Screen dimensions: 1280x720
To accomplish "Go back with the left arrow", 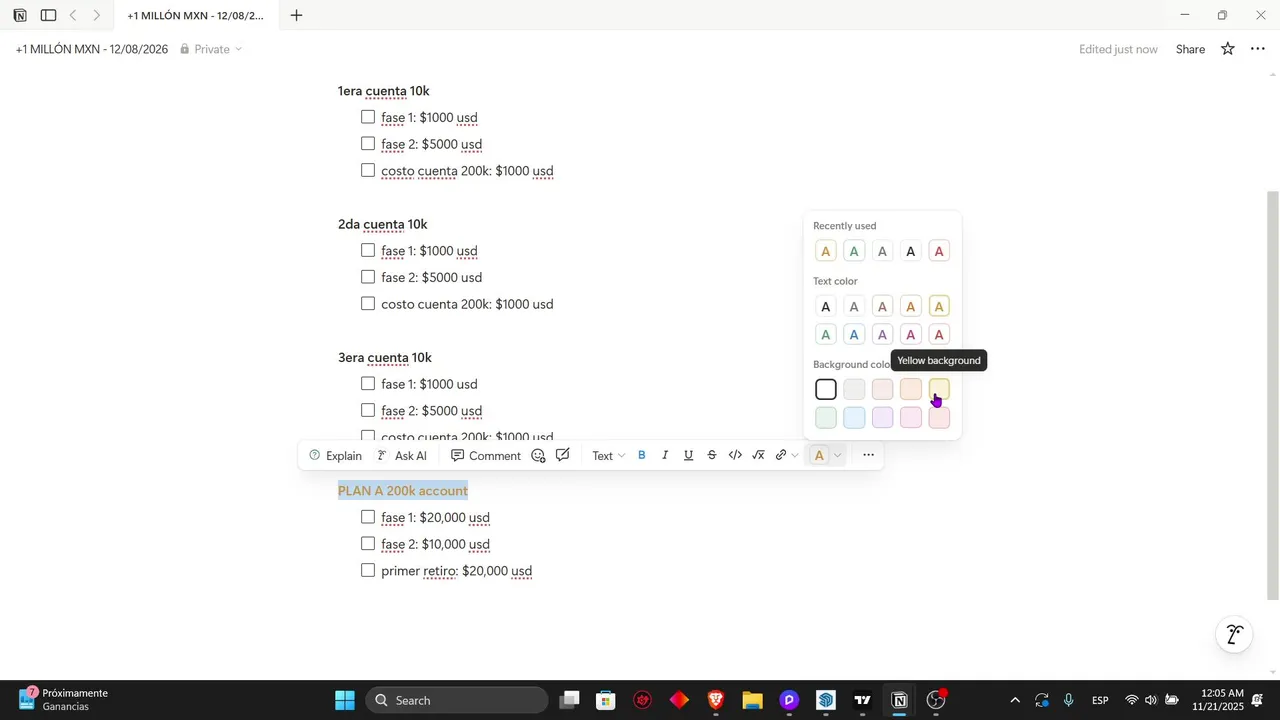I will click(73, 16).
